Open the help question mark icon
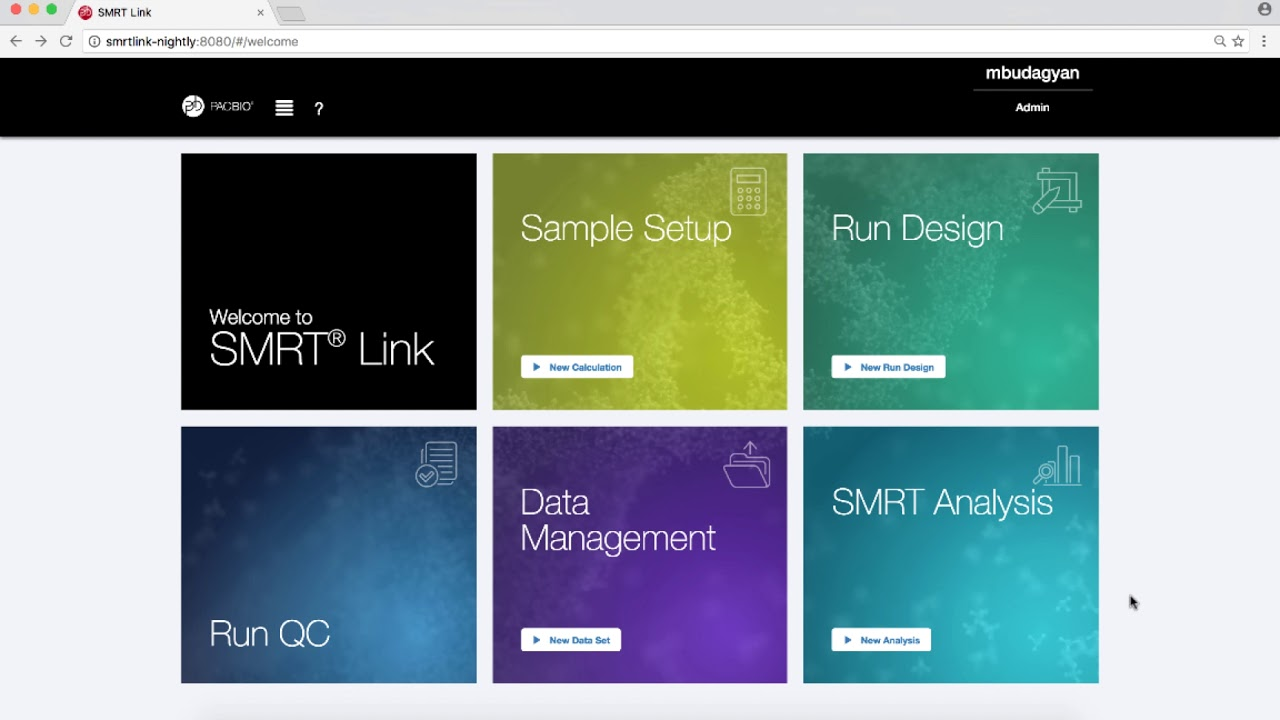This screenshot has width=1280, height=720. click(x=319, y=108)
